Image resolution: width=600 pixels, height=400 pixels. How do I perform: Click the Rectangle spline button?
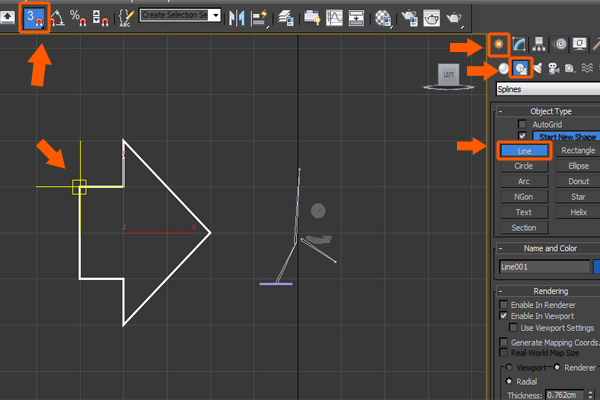578,150
